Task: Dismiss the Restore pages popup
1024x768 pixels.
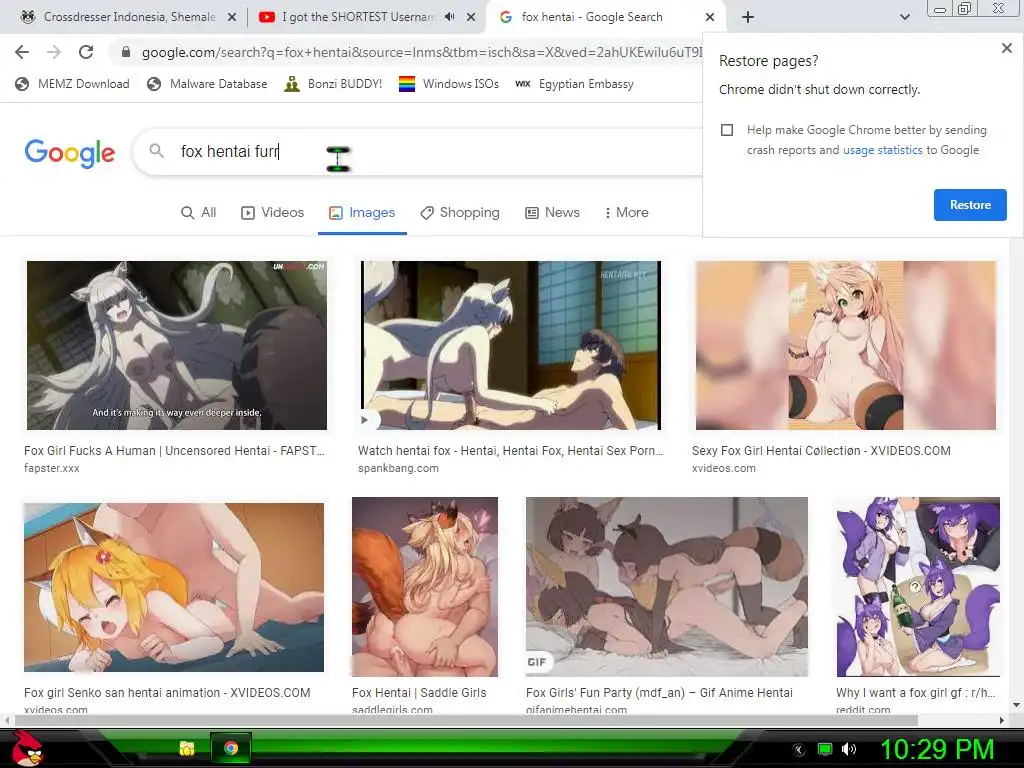Action: tap(1006, 48)
